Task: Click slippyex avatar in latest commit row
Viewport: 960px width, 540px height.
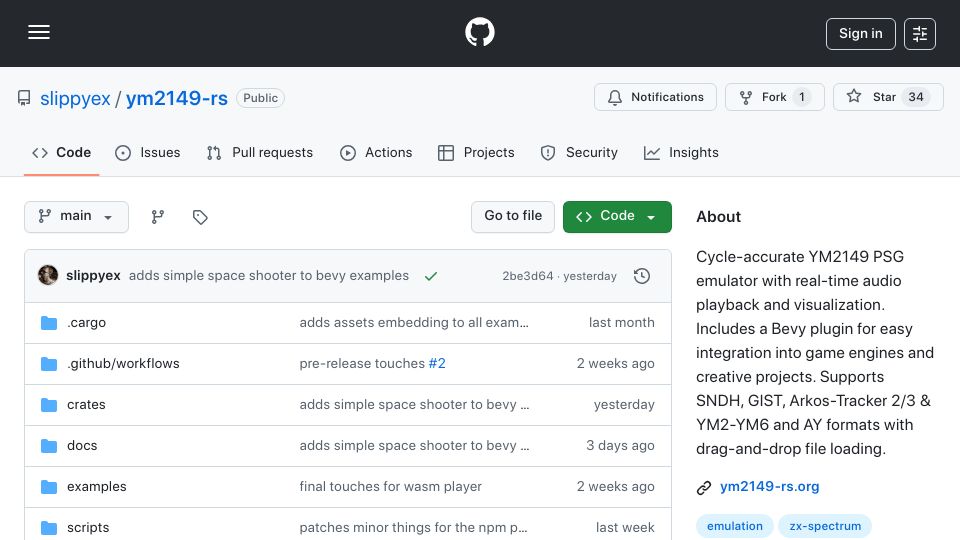Action: tap(48, 276)
